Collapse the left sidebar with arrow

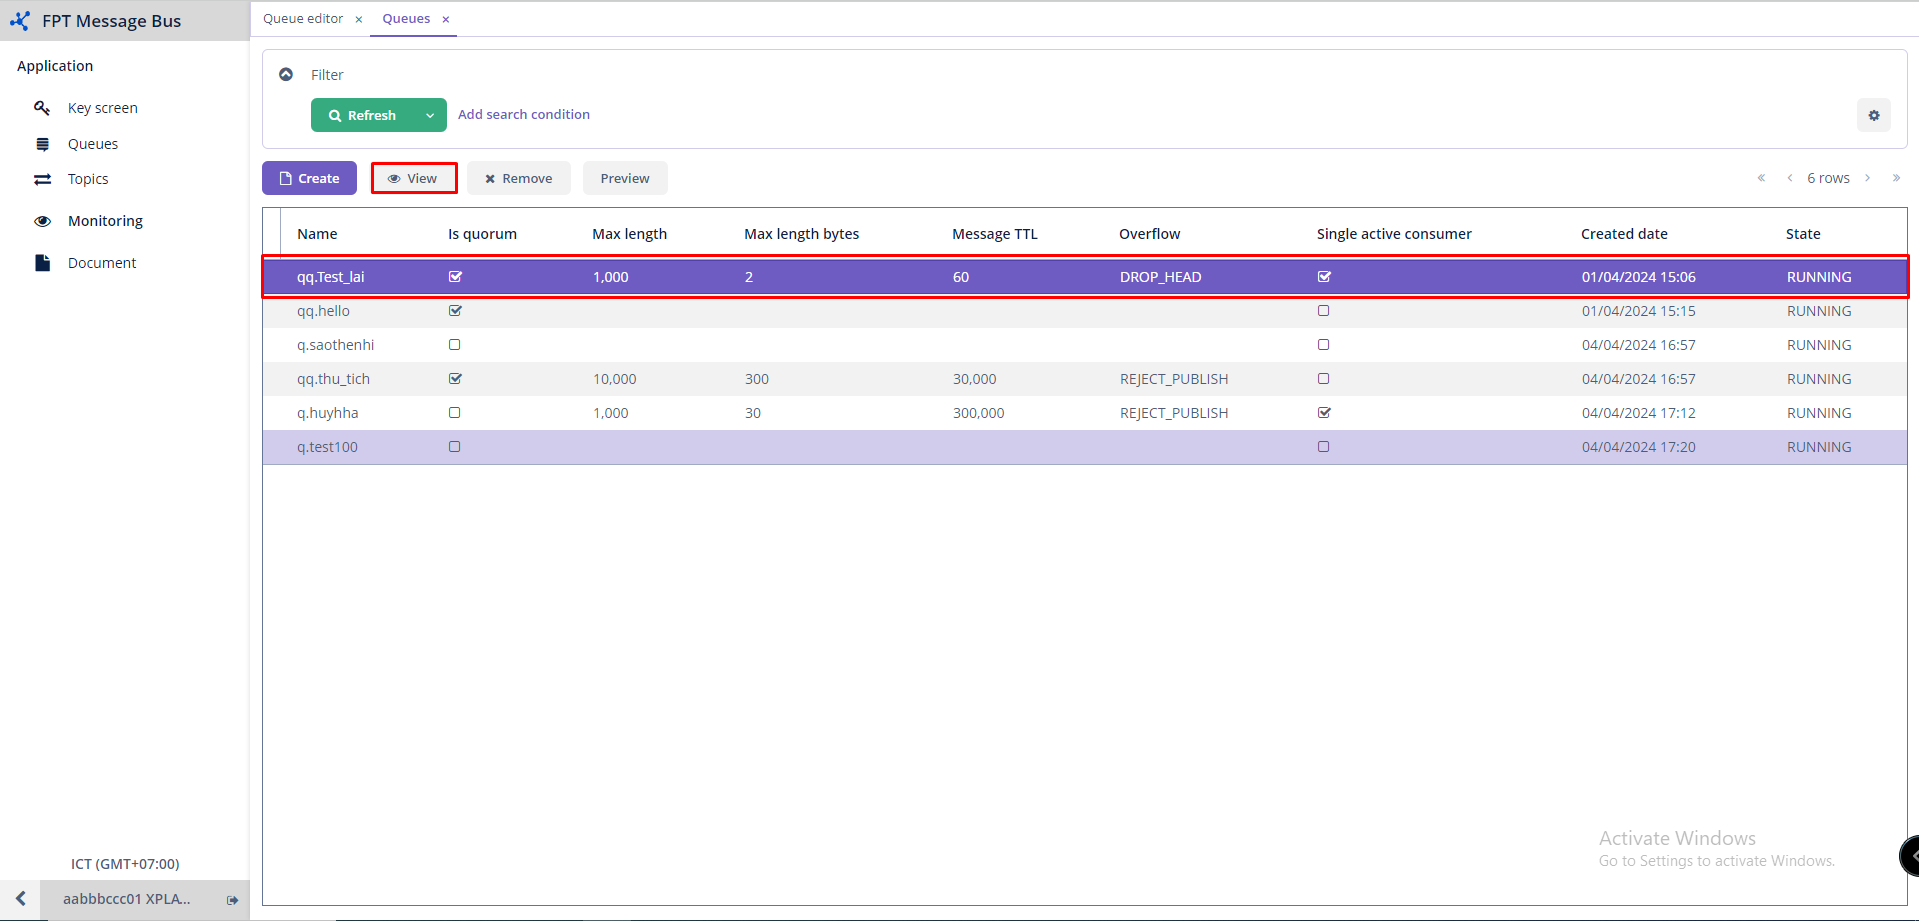(x=20, y=899)
